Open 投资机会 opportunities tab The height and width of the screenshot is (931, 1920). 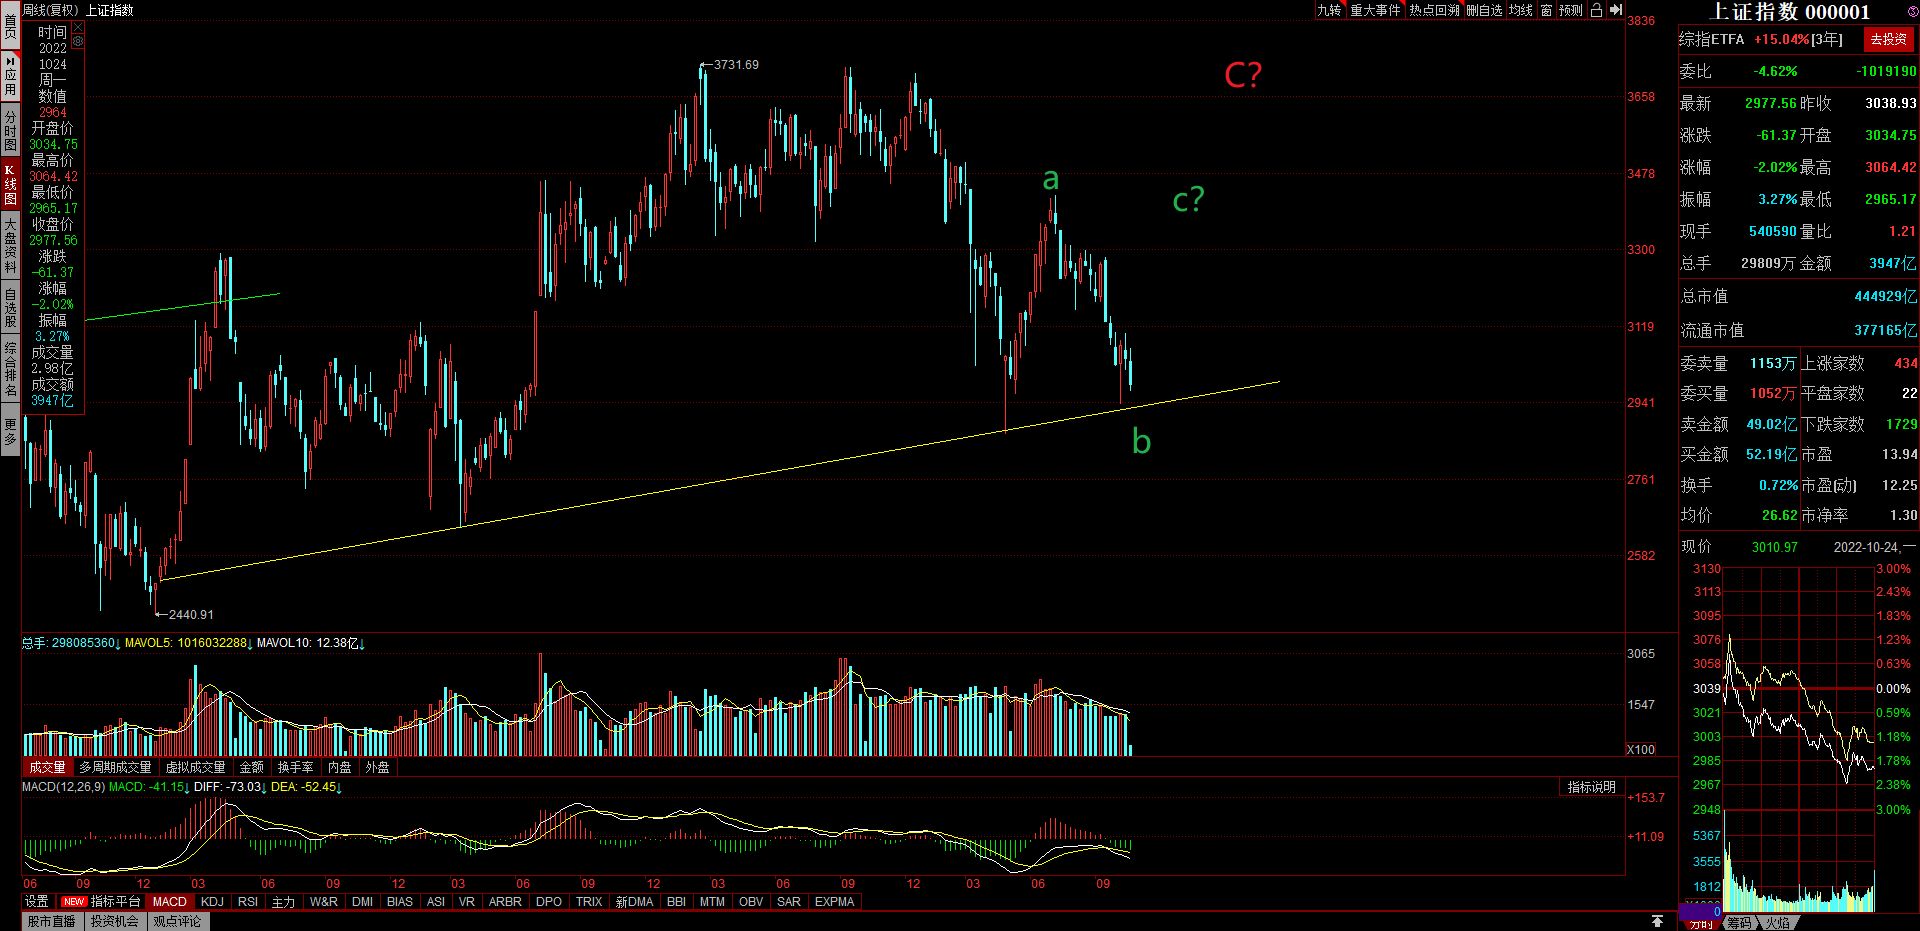click(115, 921)
